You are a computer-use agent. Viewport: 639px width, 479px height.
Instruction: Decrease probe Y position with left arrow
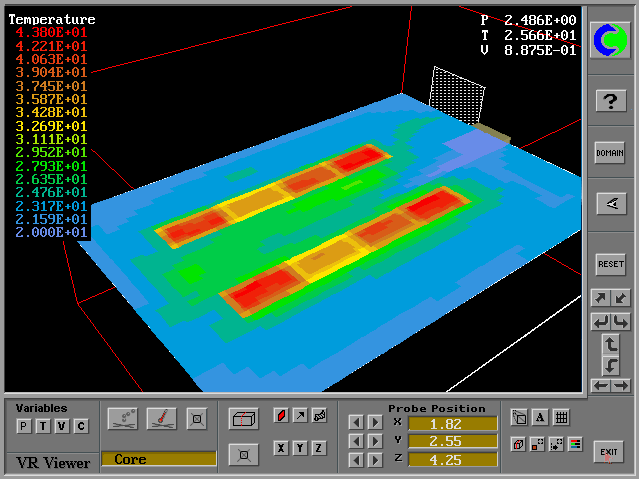pyautogui.click(x=356, y=441)
